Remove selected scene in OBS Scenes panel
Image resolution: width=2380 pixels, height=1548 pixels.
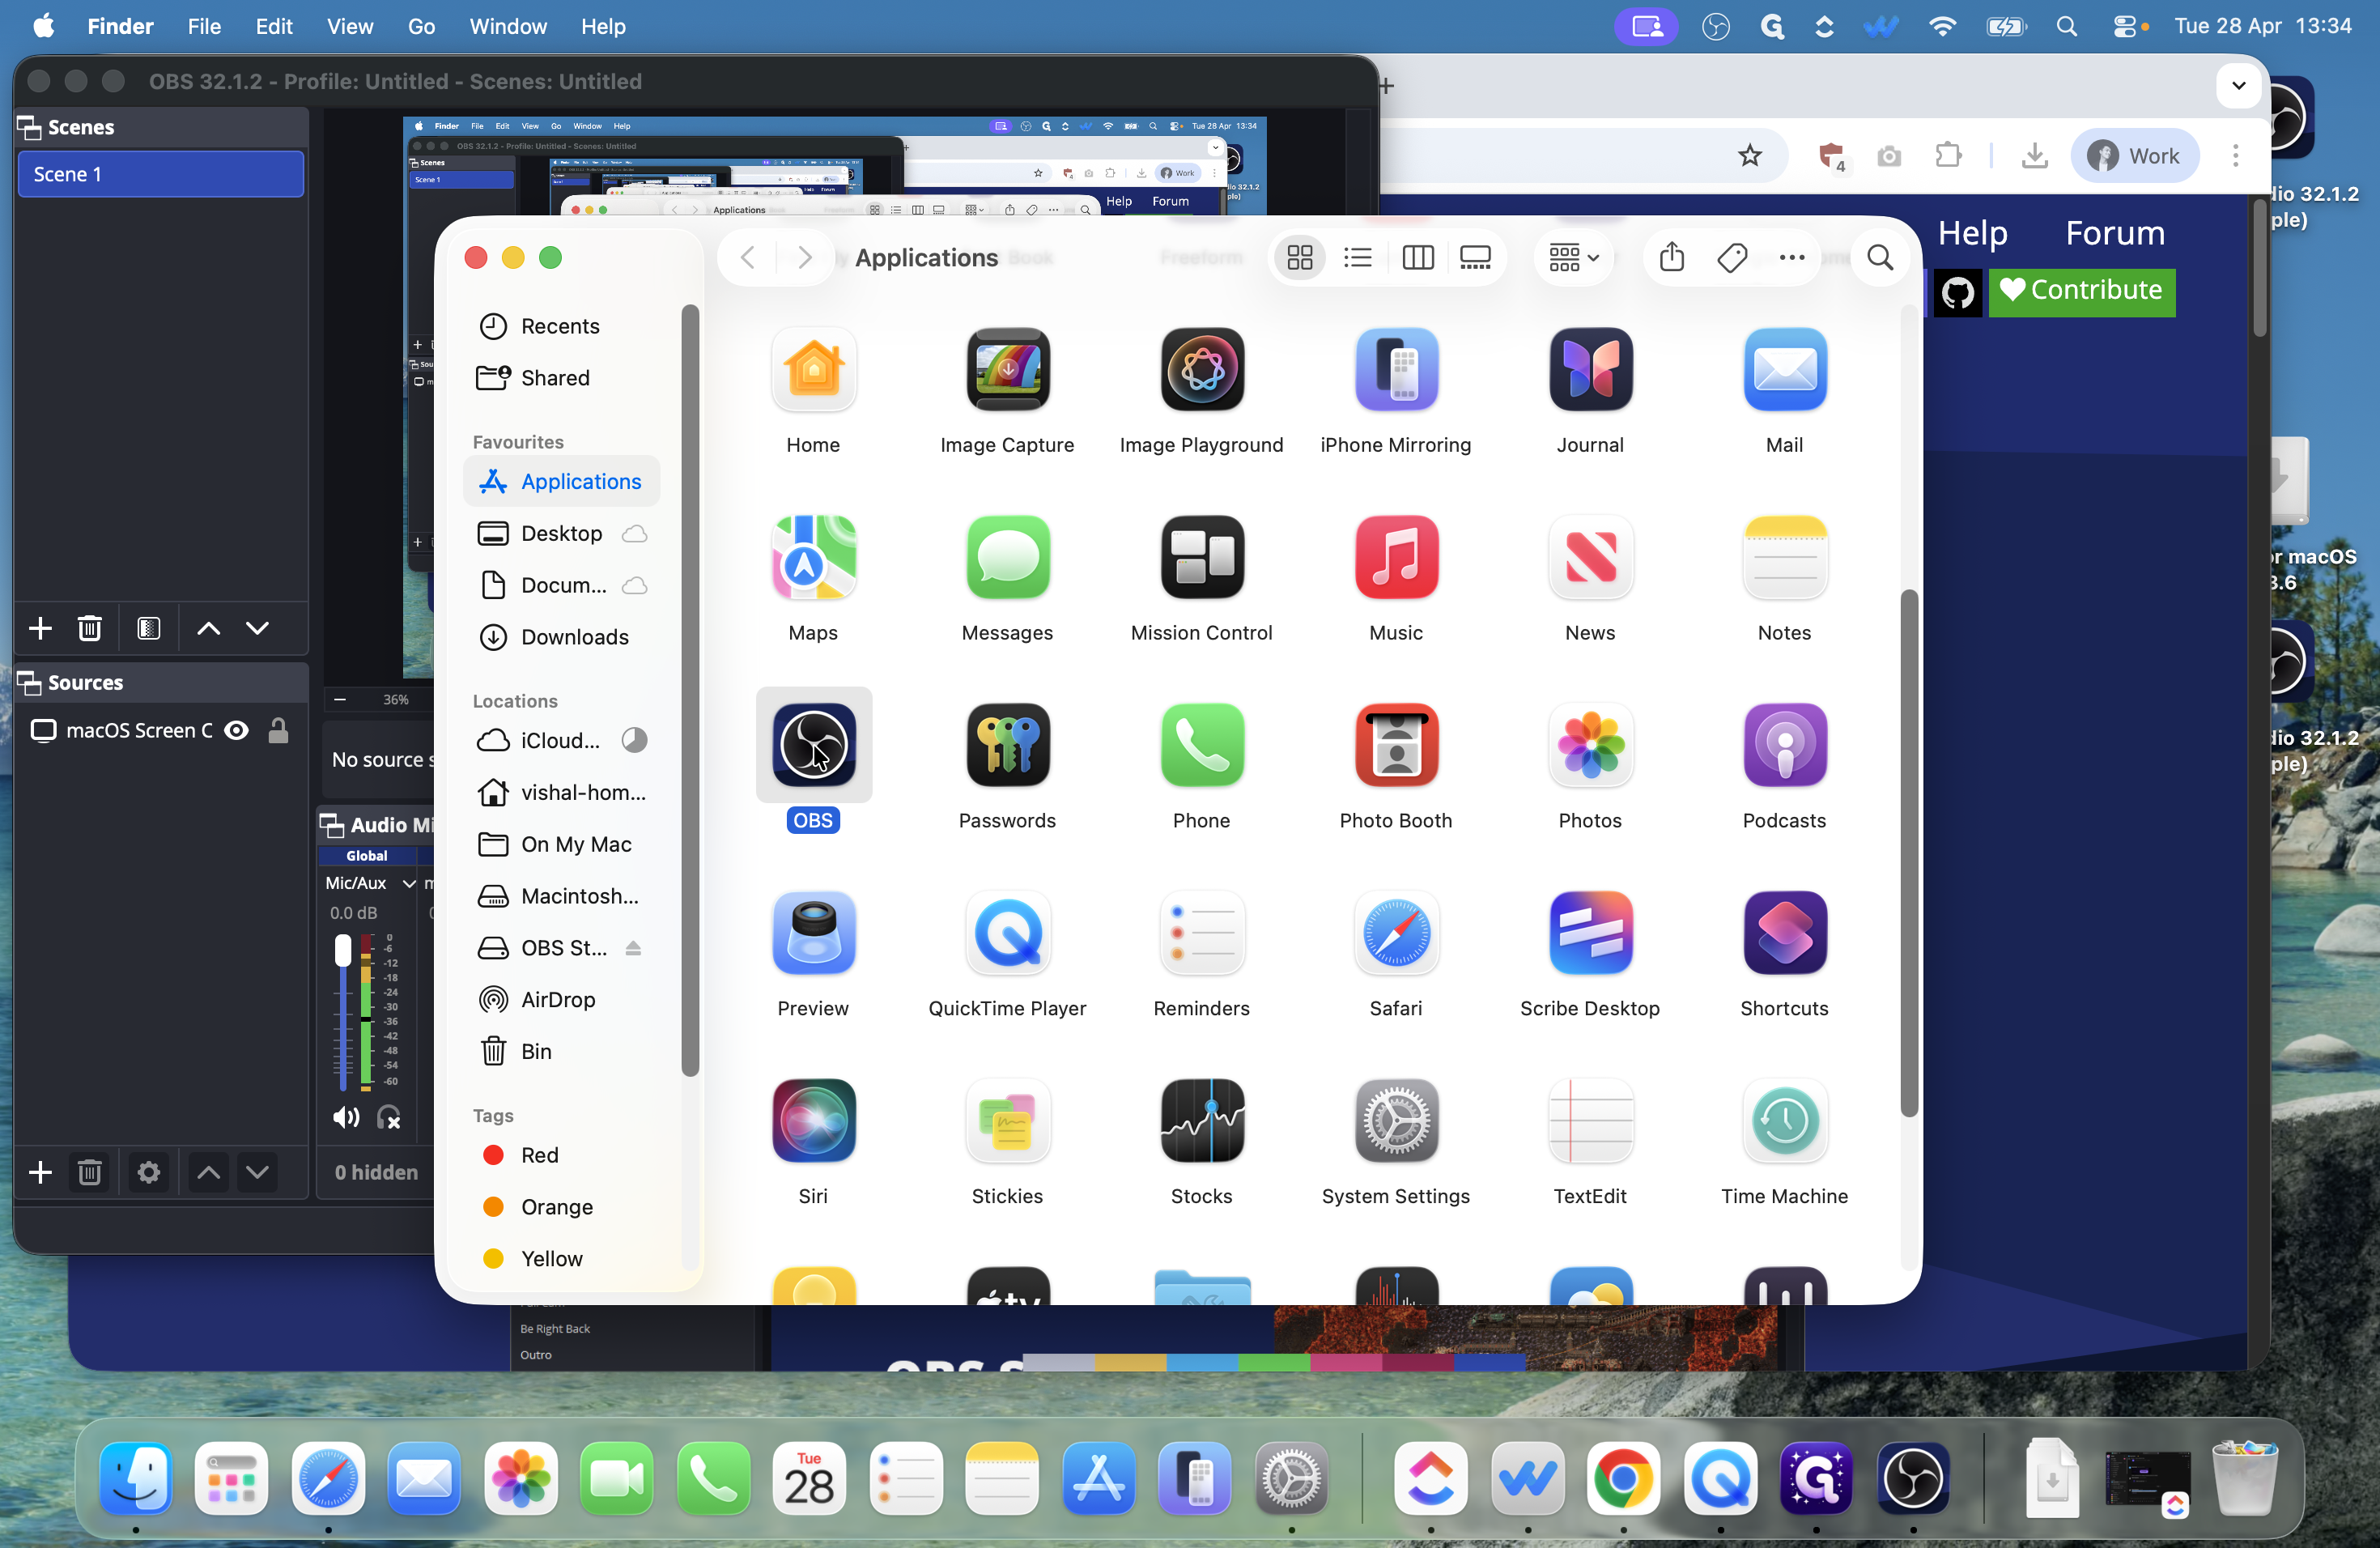[x=90, y=628]
